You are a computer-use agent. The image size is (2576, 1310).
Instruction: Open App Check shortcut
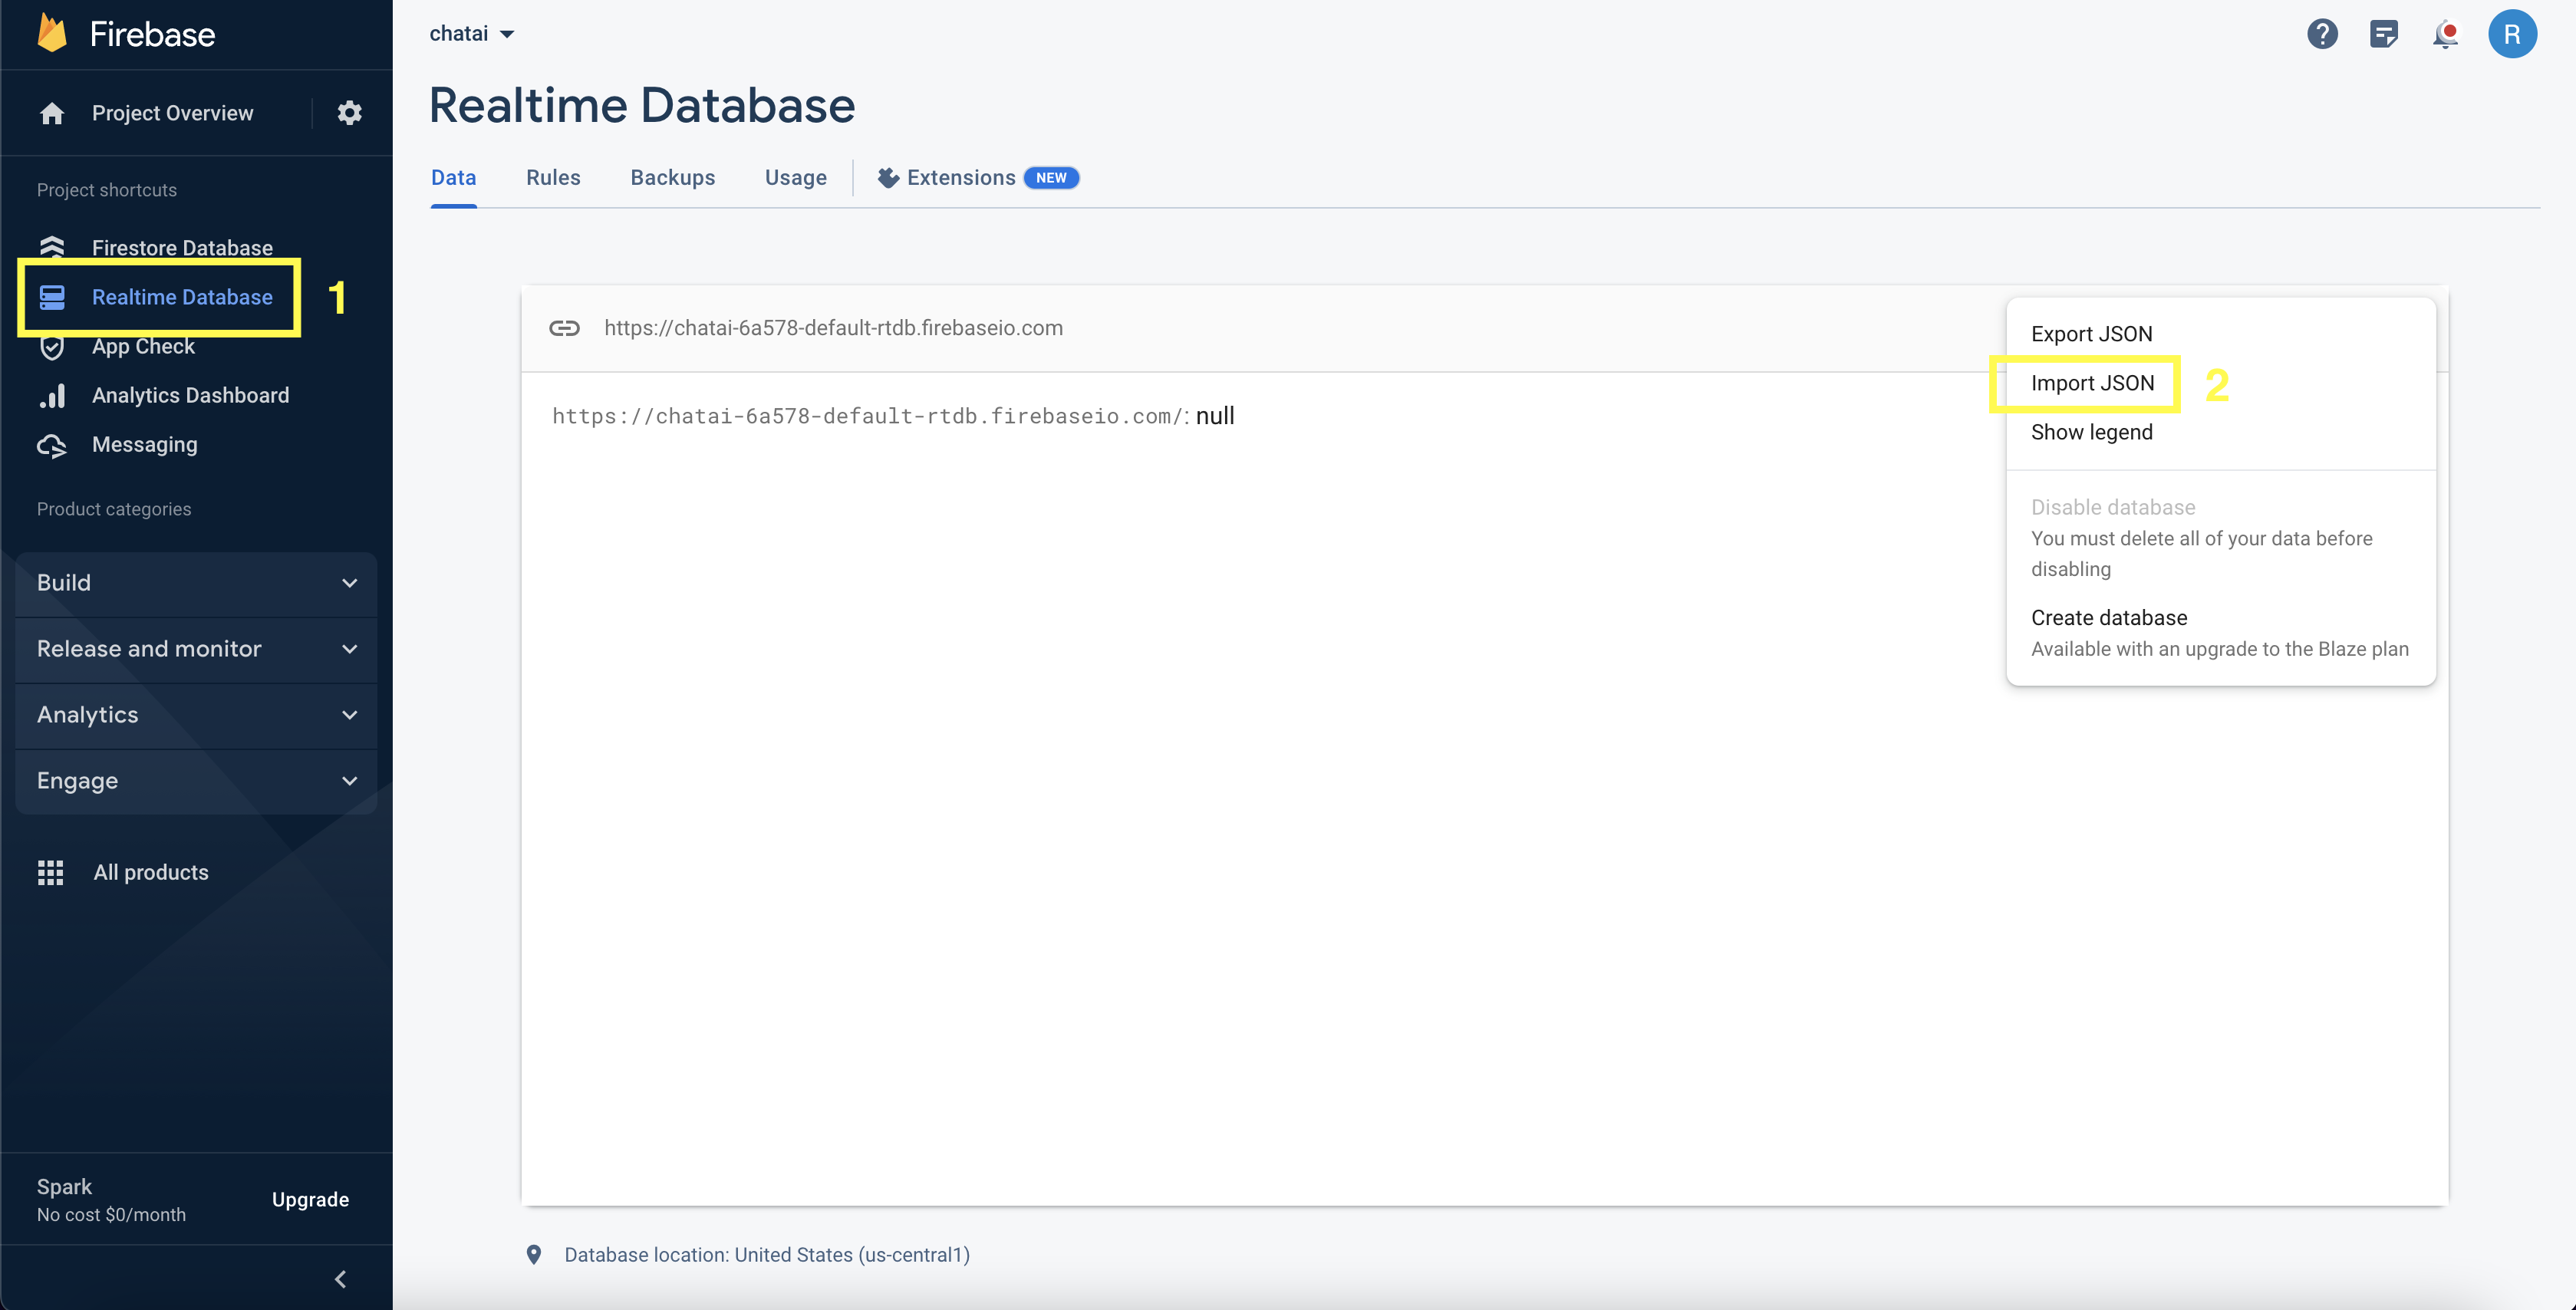point(143,347)
